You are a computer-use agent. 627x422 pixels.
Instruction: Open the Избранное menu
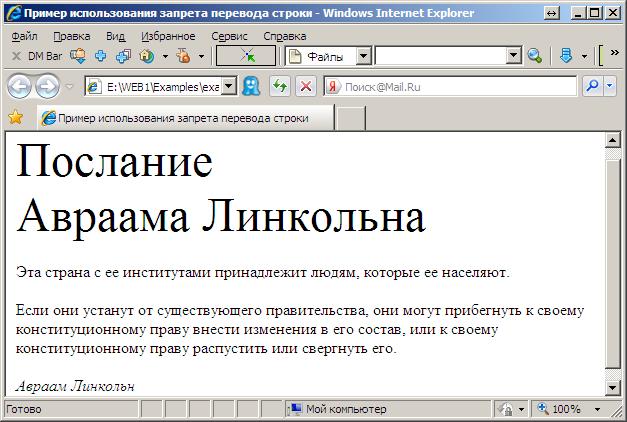click(x=168, y=36)
